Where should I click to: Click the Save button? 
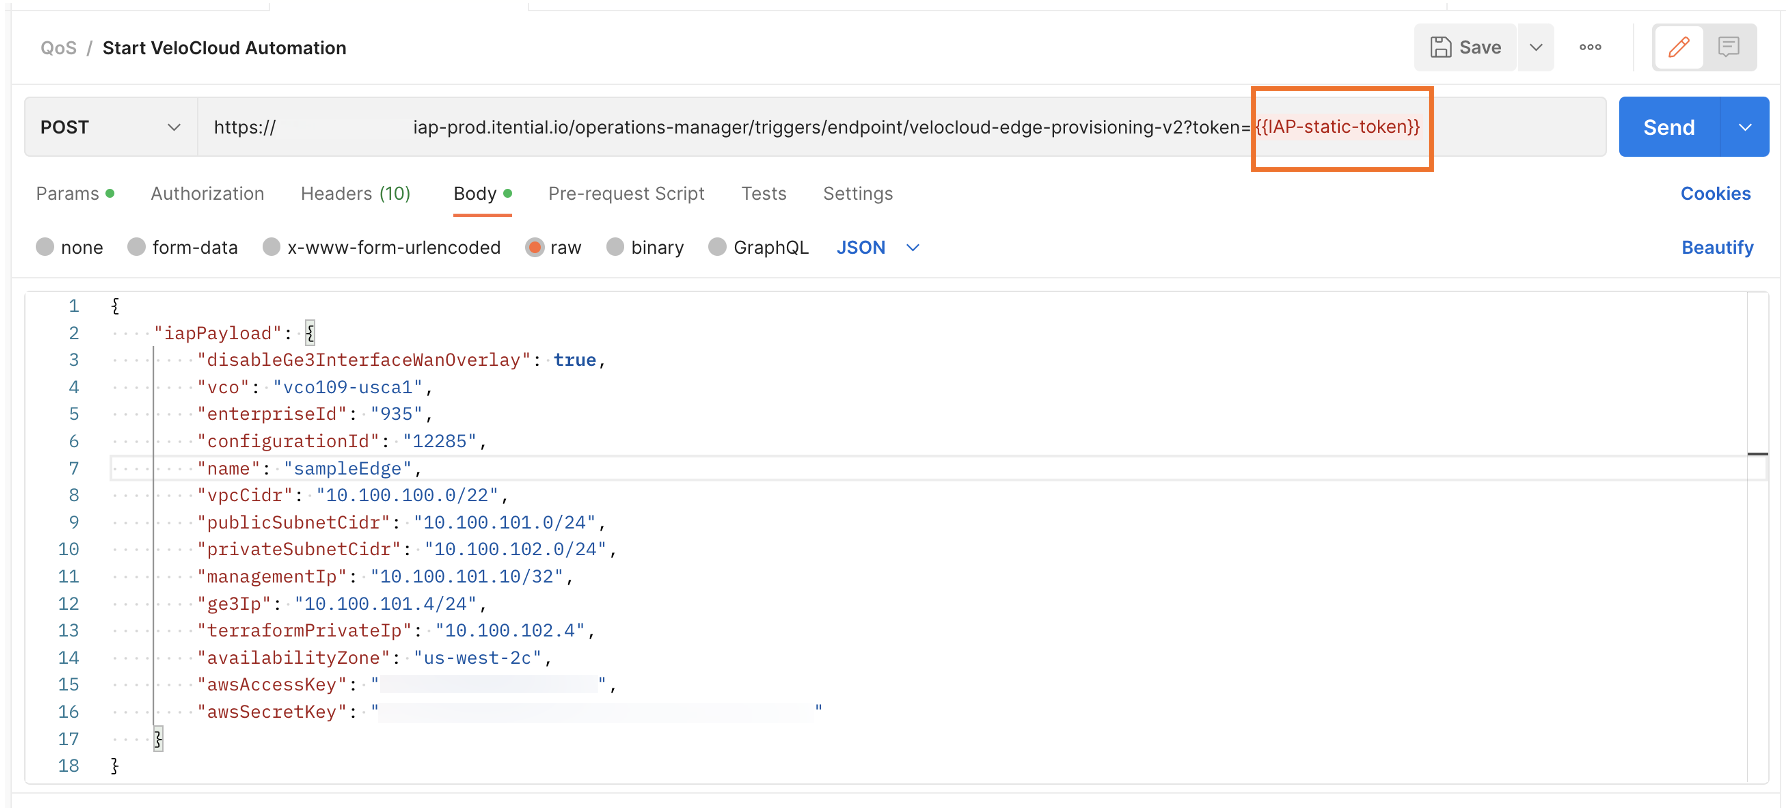tap(1465, 47)
